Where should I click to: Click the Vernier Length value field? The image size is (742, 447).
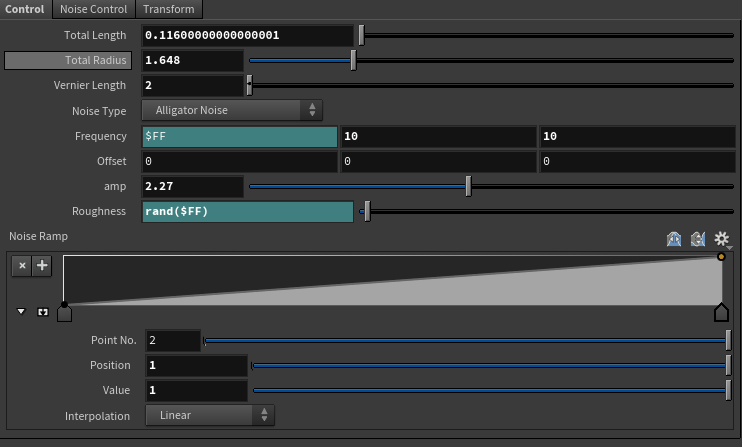click(193, 86)
